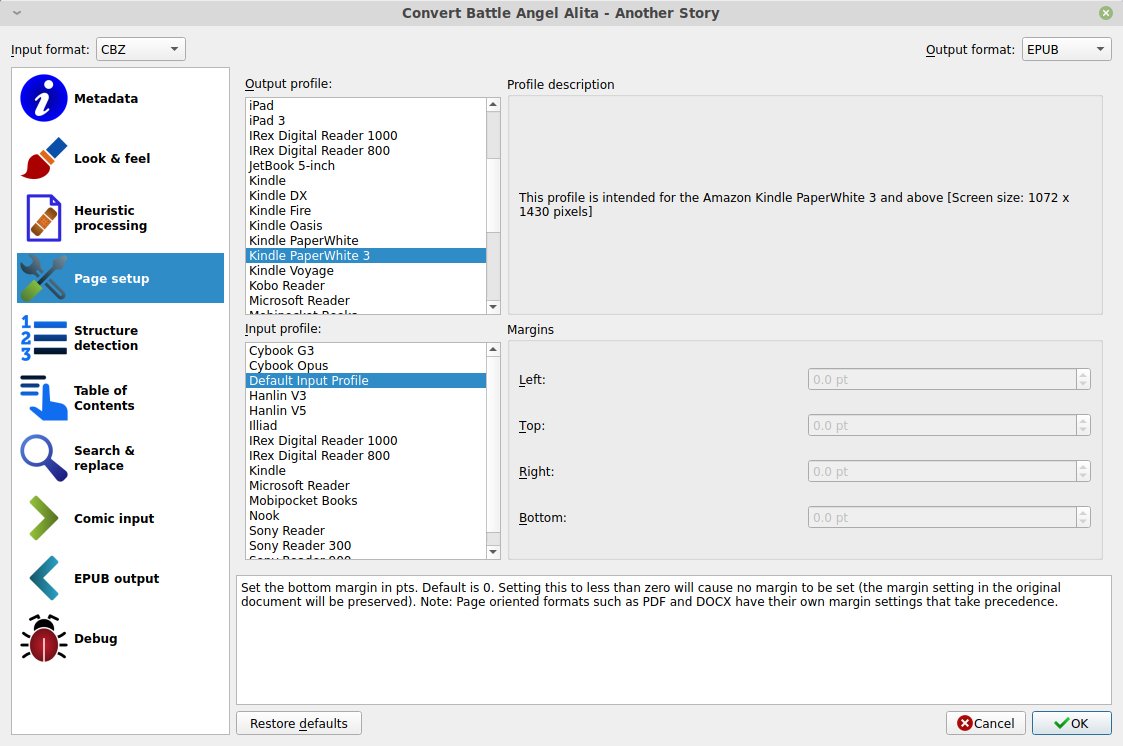Click the Top margin input field
The height and width of the screenshot is (746, 1123).
(942, 425)
